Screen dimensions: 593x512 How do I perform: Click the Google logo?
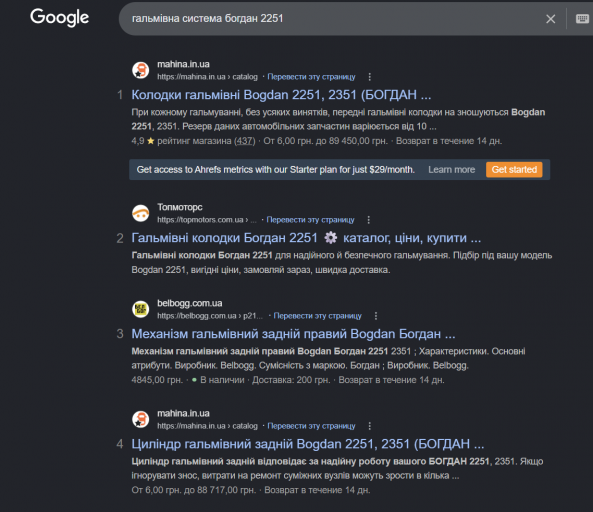59,17
